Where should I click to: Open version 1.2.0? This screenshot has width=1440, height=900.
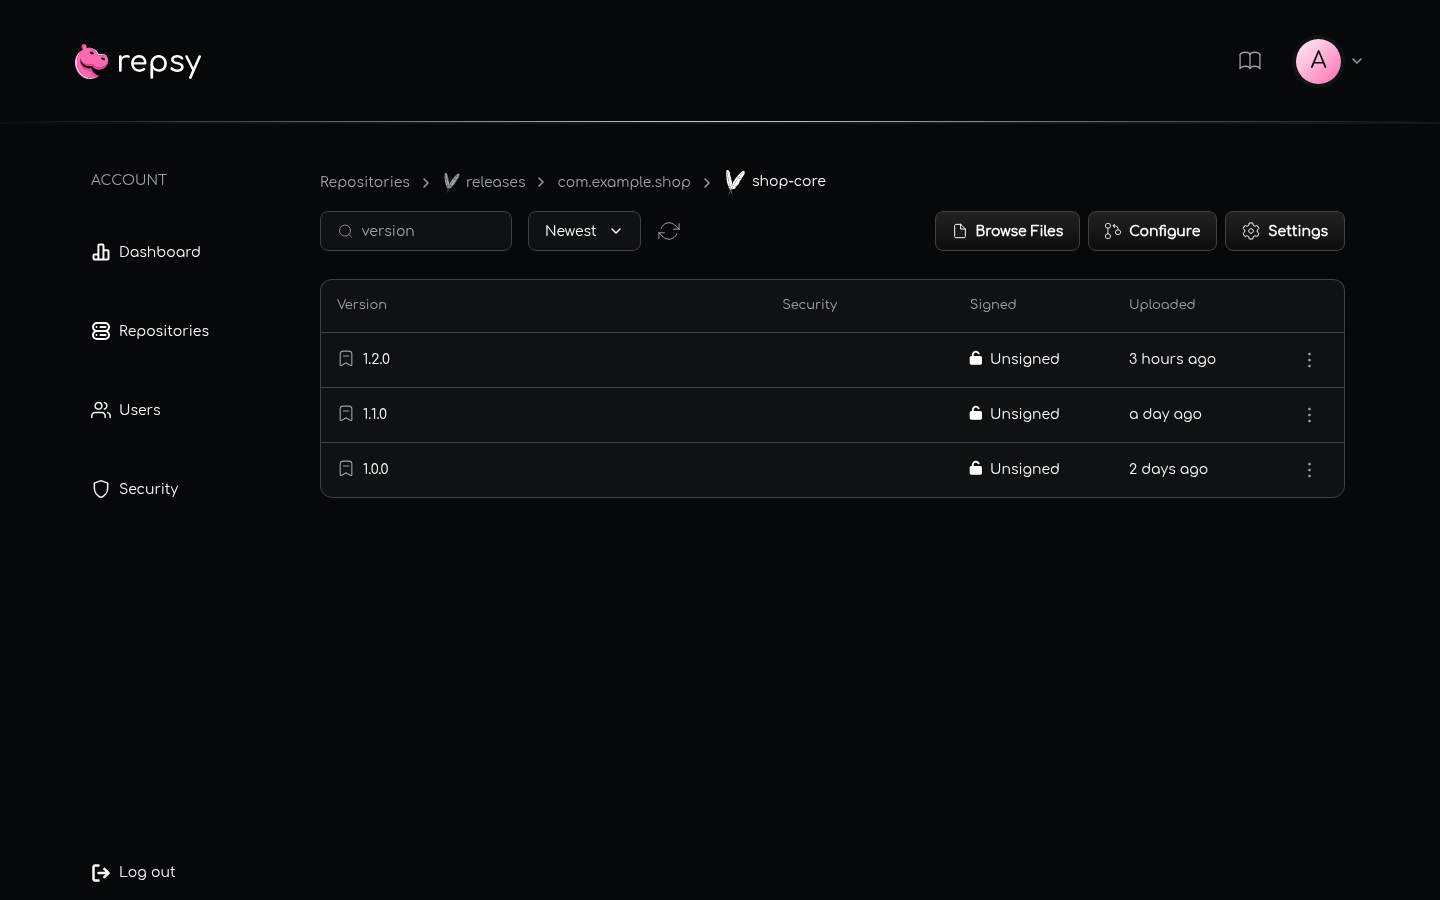point(376,359)
